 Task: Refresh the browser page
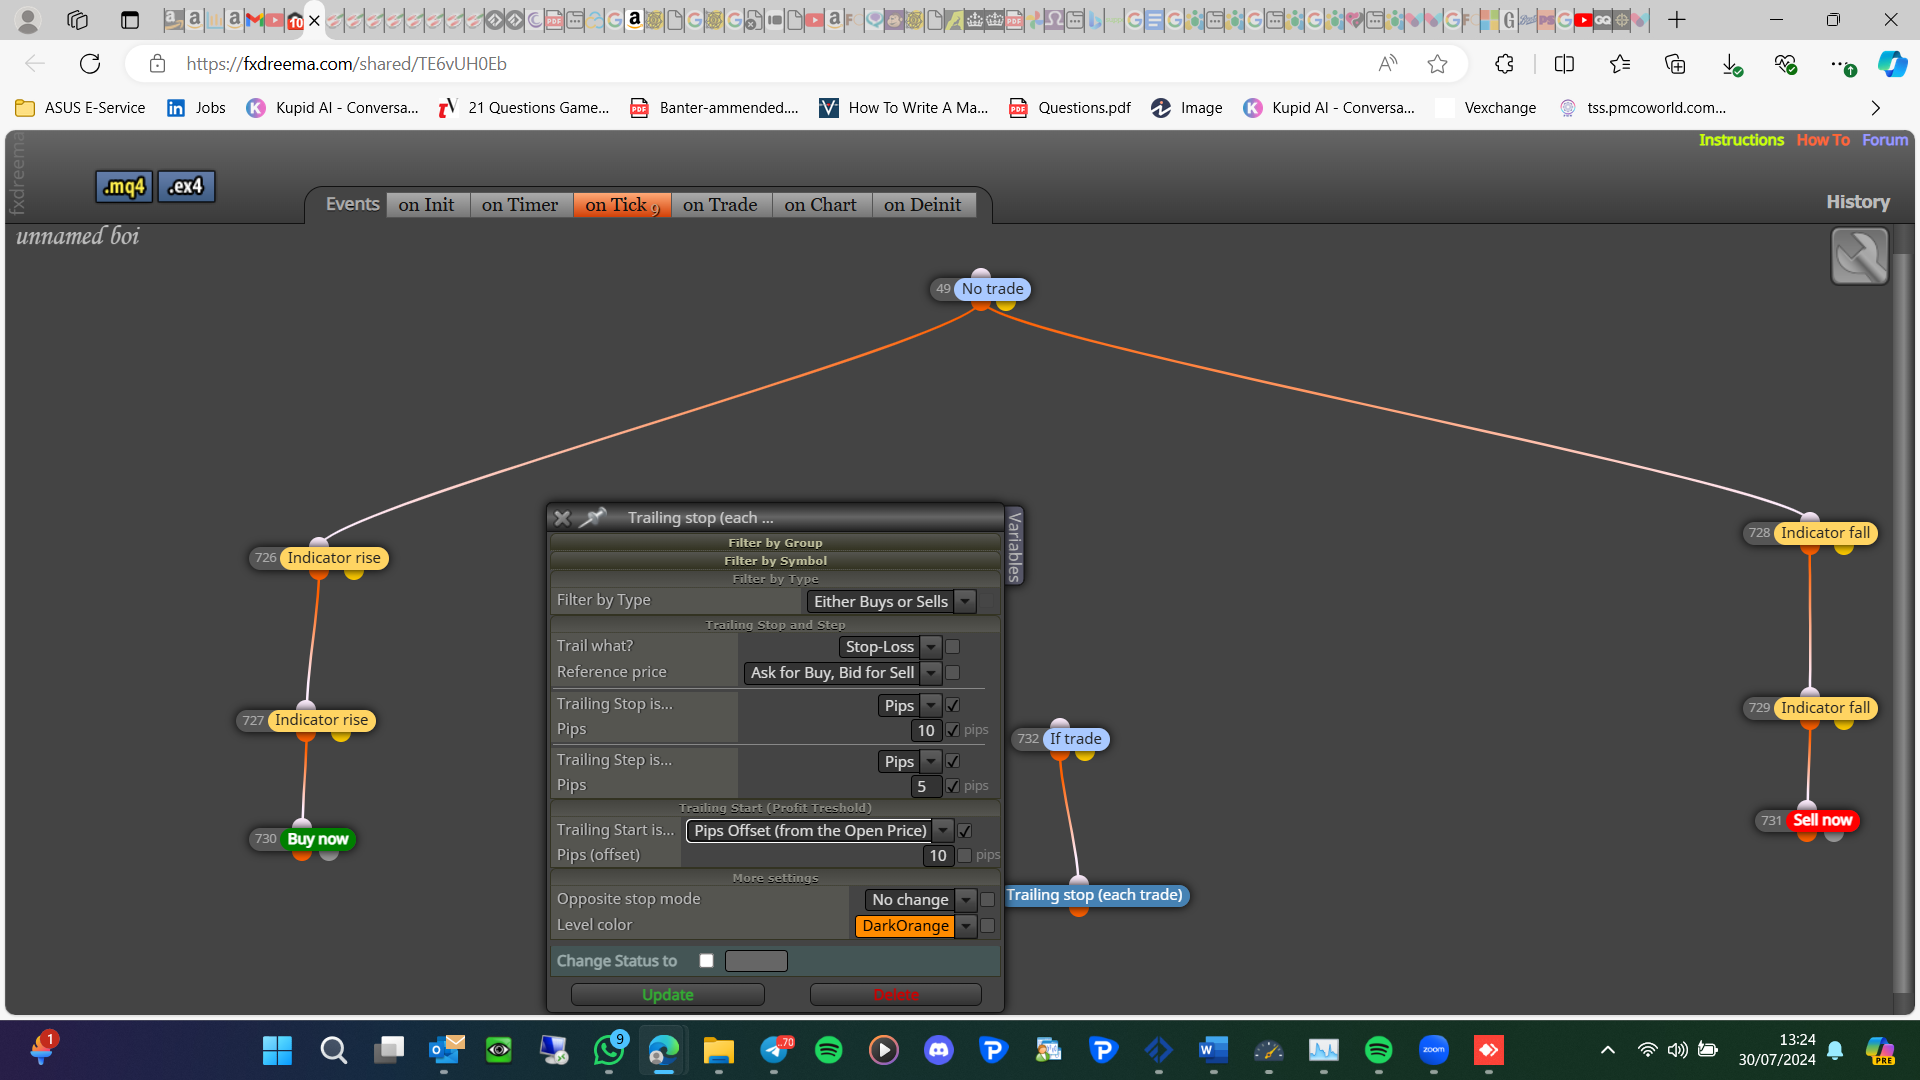[90, 64]
